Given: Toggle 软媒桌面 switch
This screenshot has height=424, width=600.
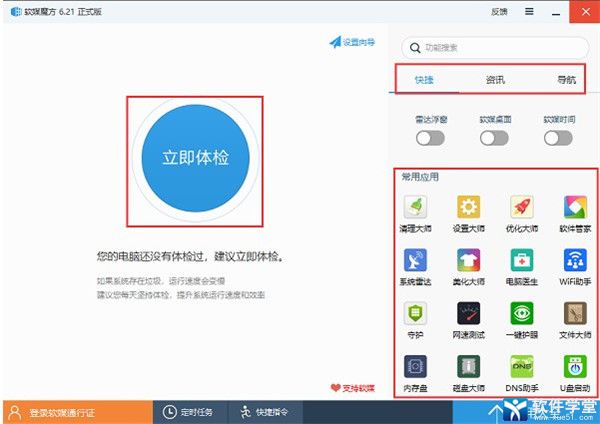Looking at the screenshot, I should click(x=494, y=138).
